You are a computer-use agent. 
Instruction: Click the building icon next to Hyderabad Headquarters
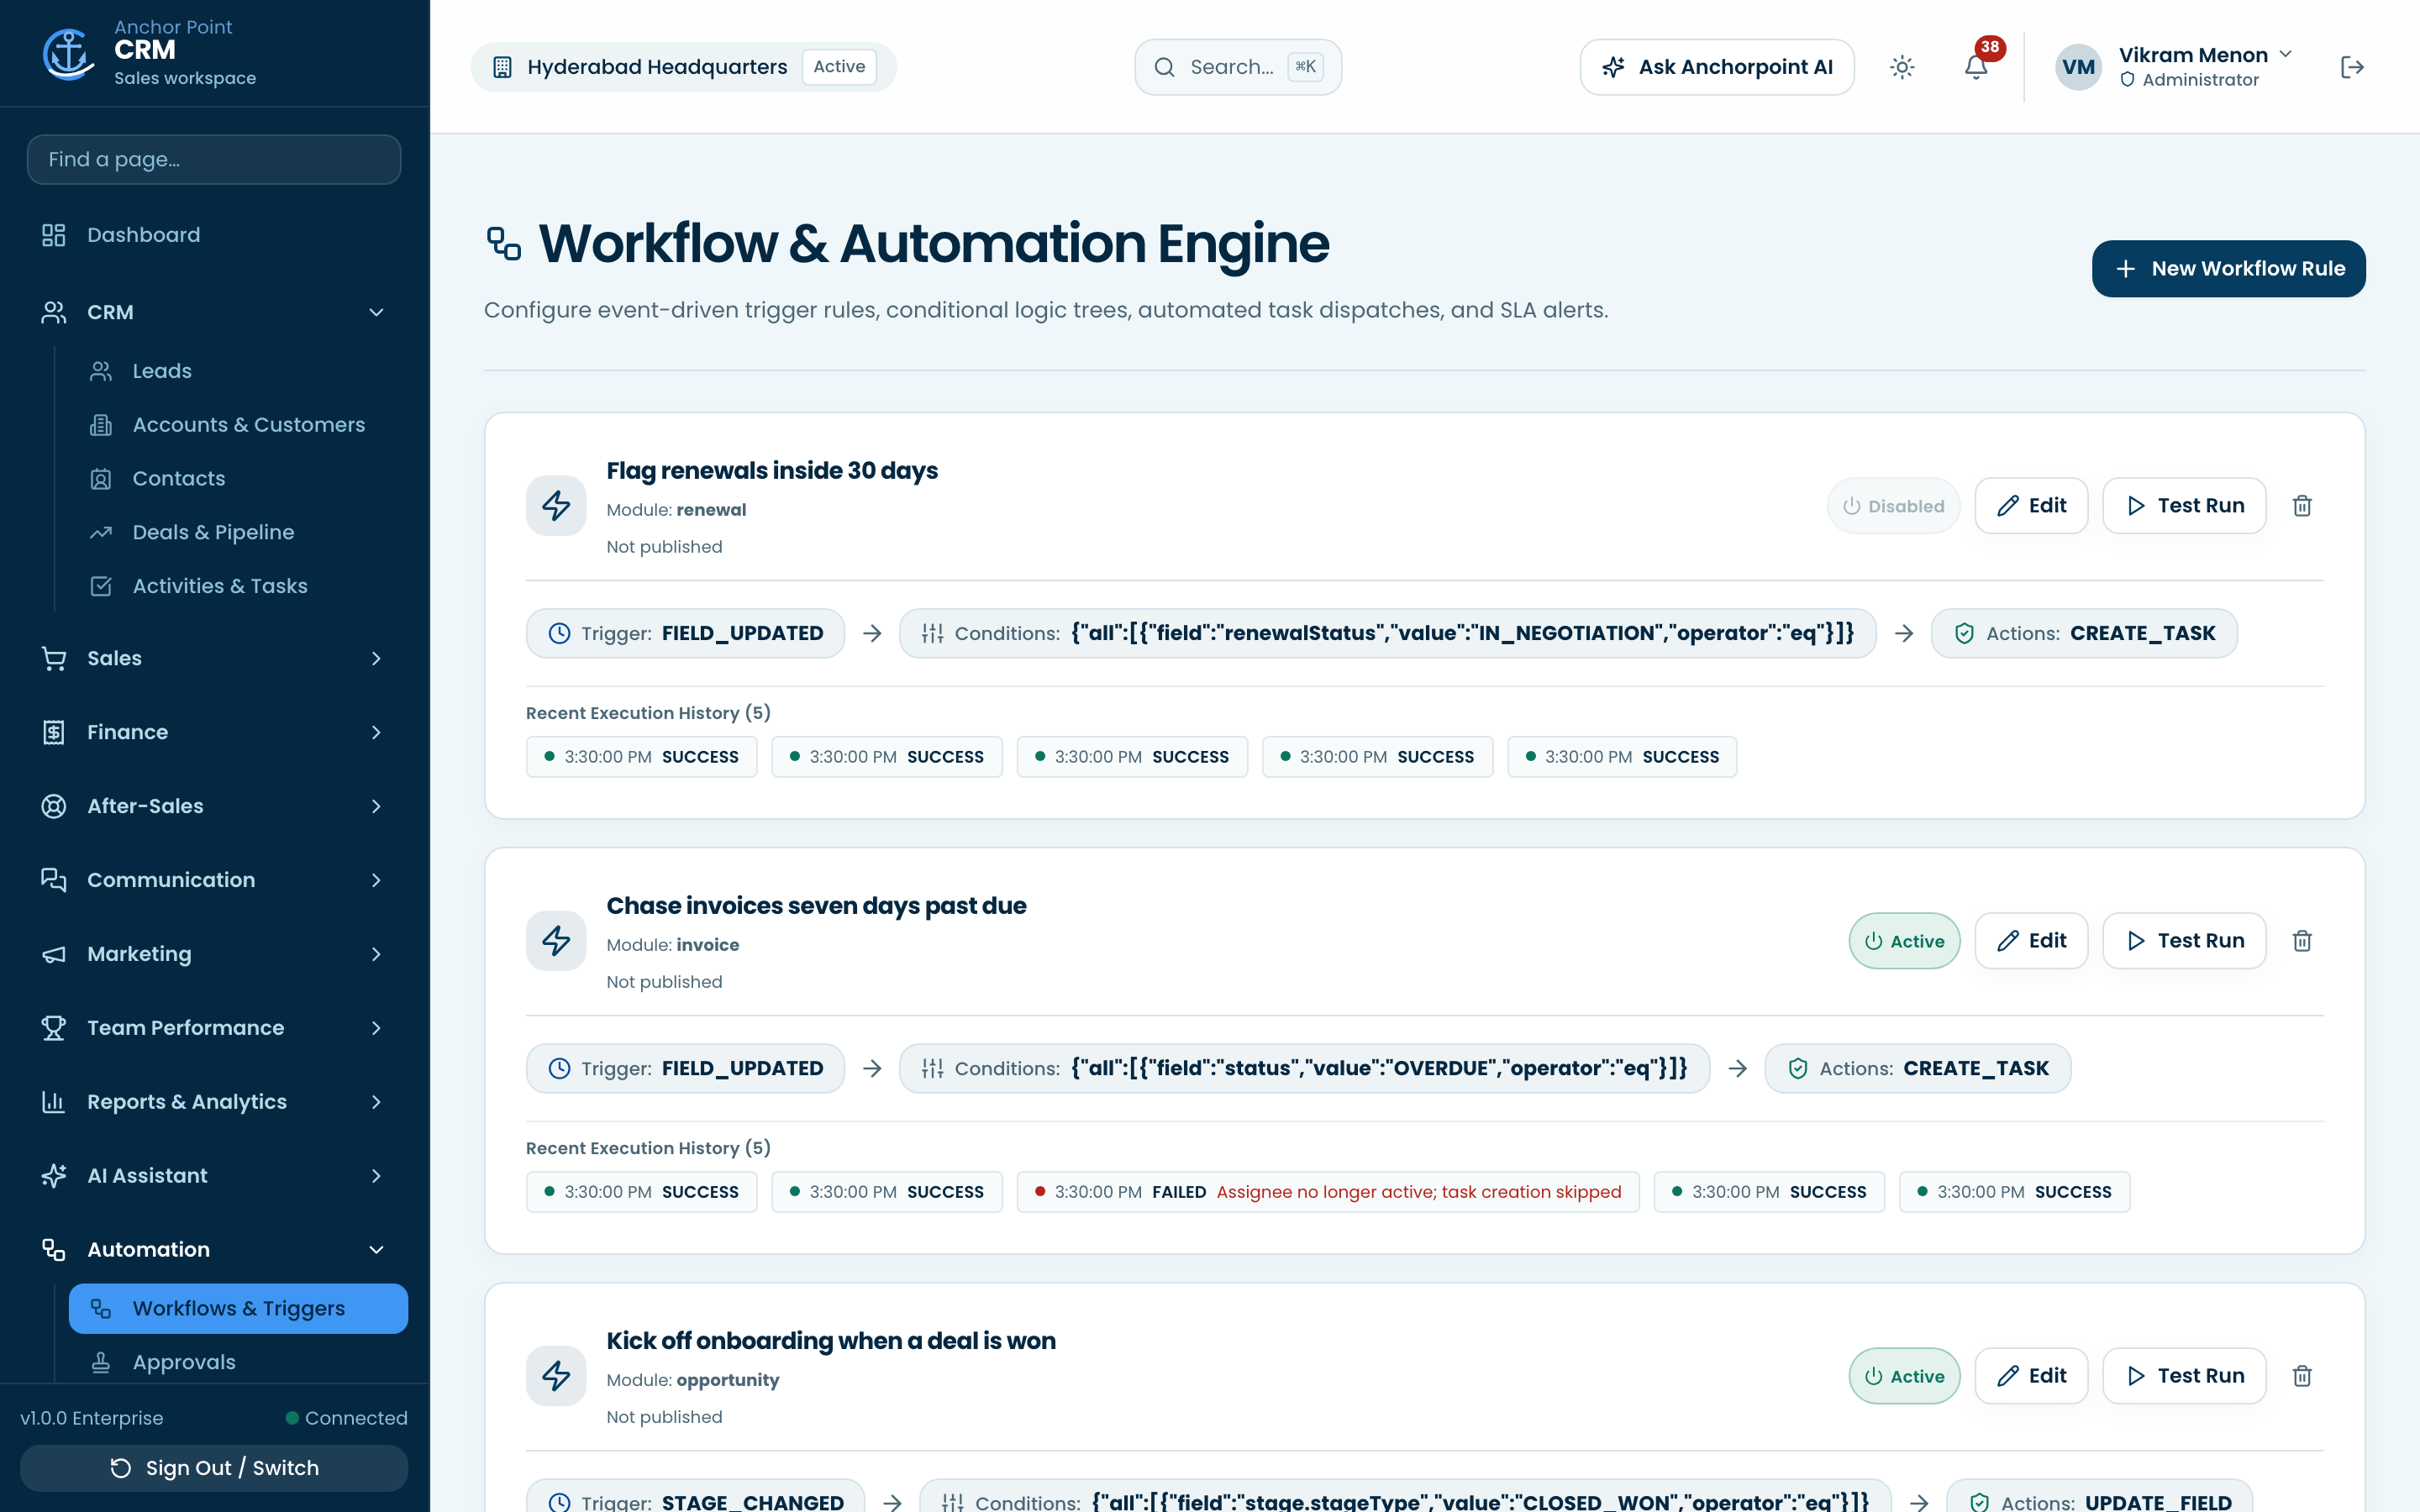pos(502,67)
